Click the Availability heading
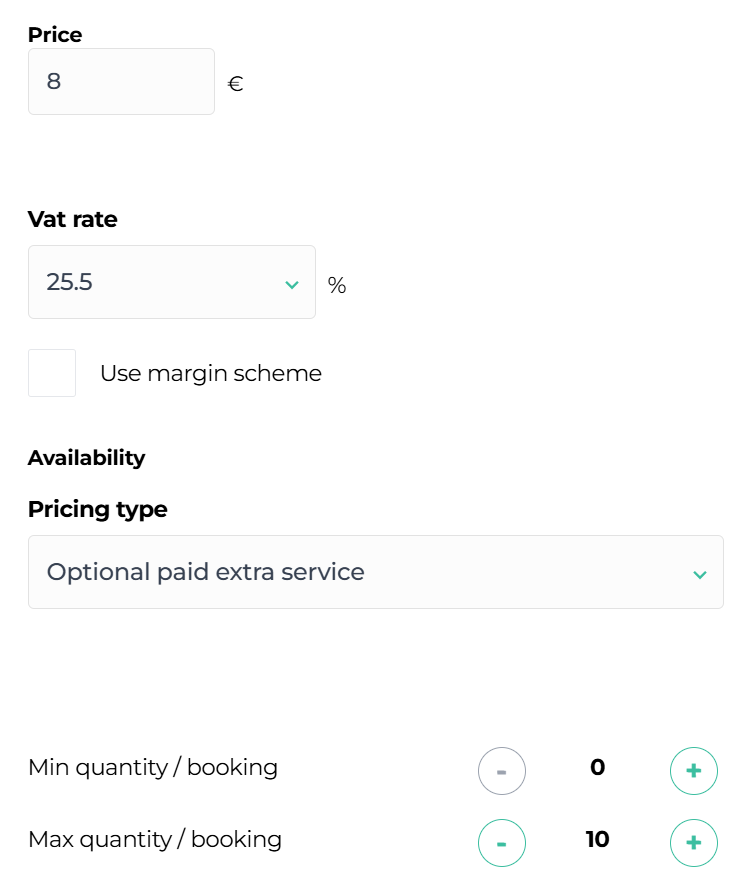Viewport: 751px width, 895px height. pos(86,458)
